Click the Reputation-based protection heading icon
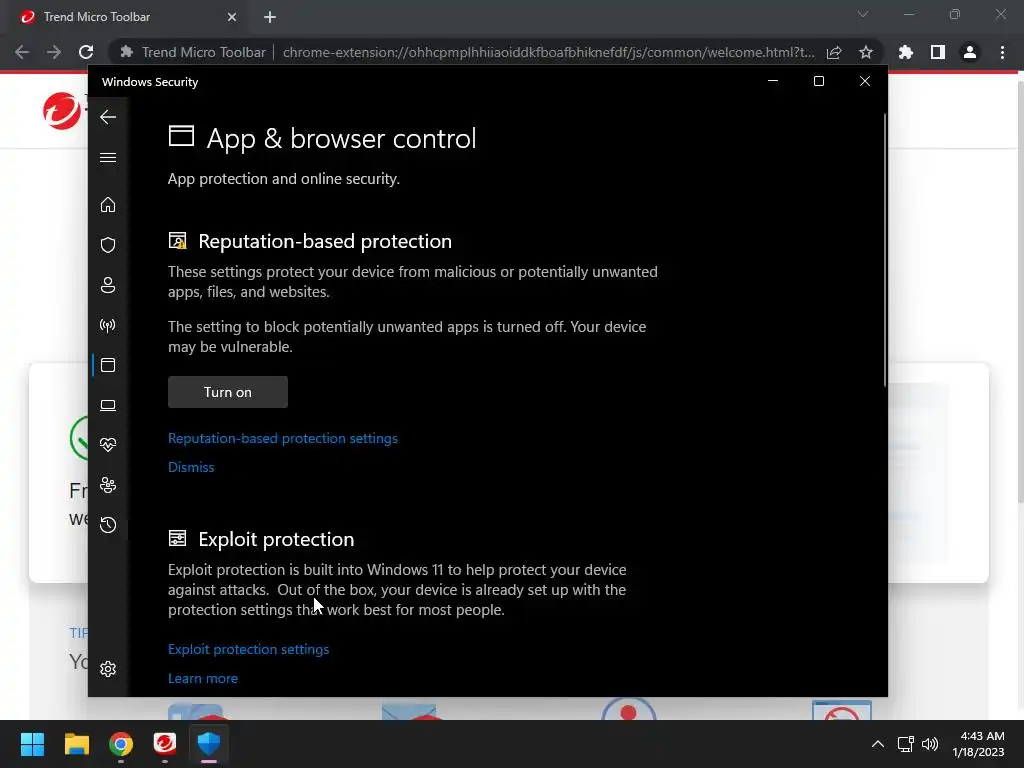The image size is (1024, 768). click(x=178, y=241)
